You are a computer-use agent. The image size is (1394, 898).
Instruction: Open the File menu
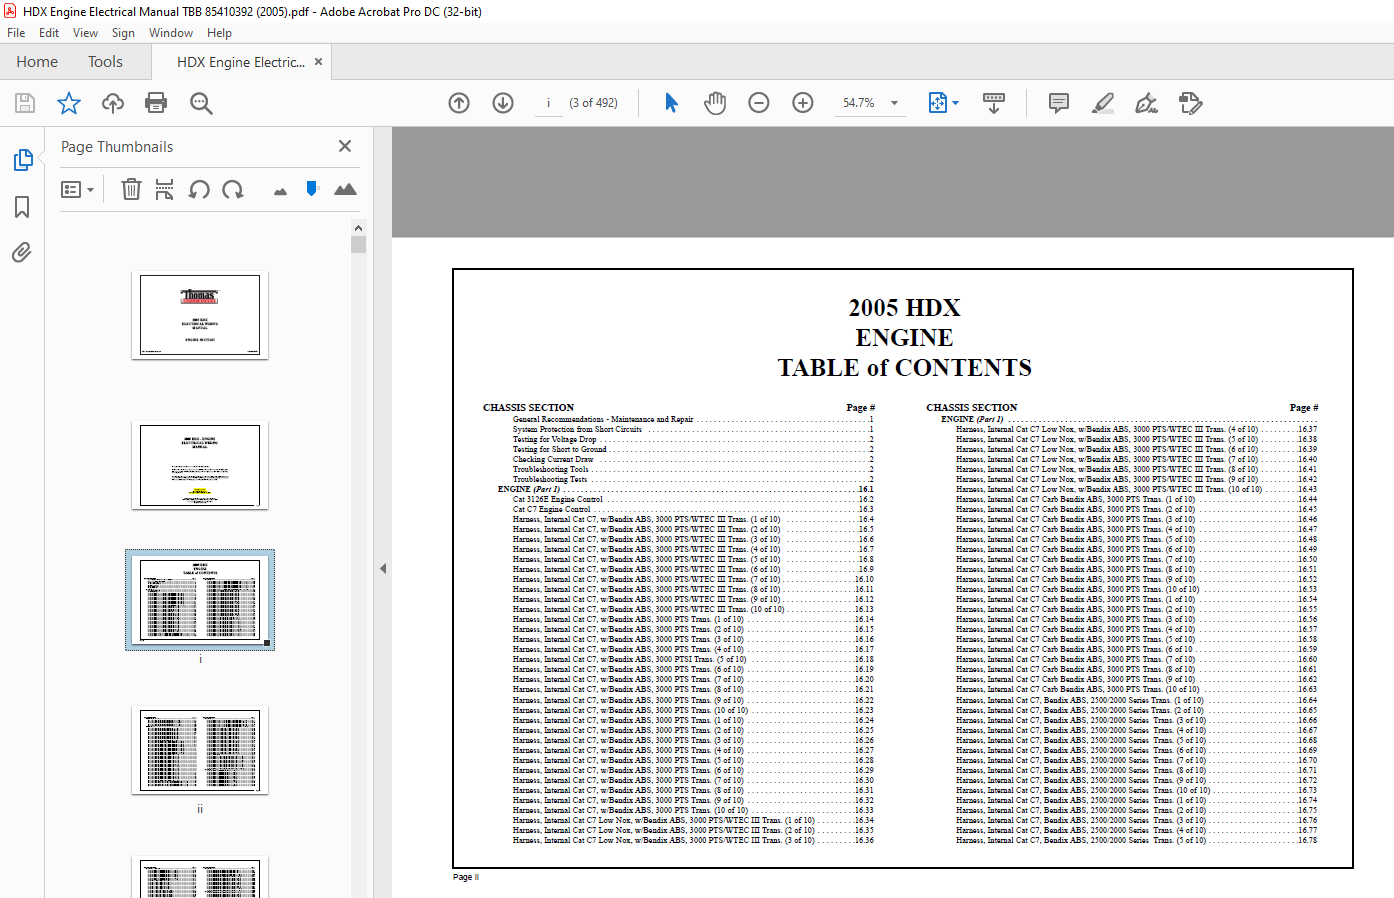[x=16, y=33]
